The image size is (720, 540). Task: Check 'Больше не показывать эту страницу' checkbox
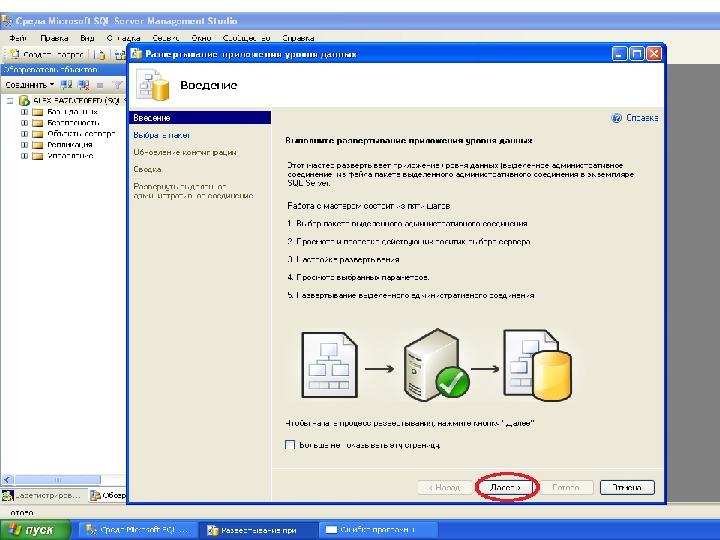(x=290, y=444)
